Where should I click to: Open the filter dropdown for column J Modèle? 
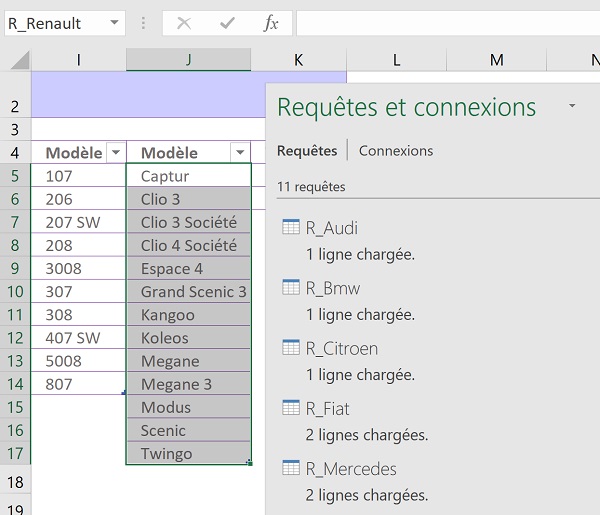(x=240, y=152)
